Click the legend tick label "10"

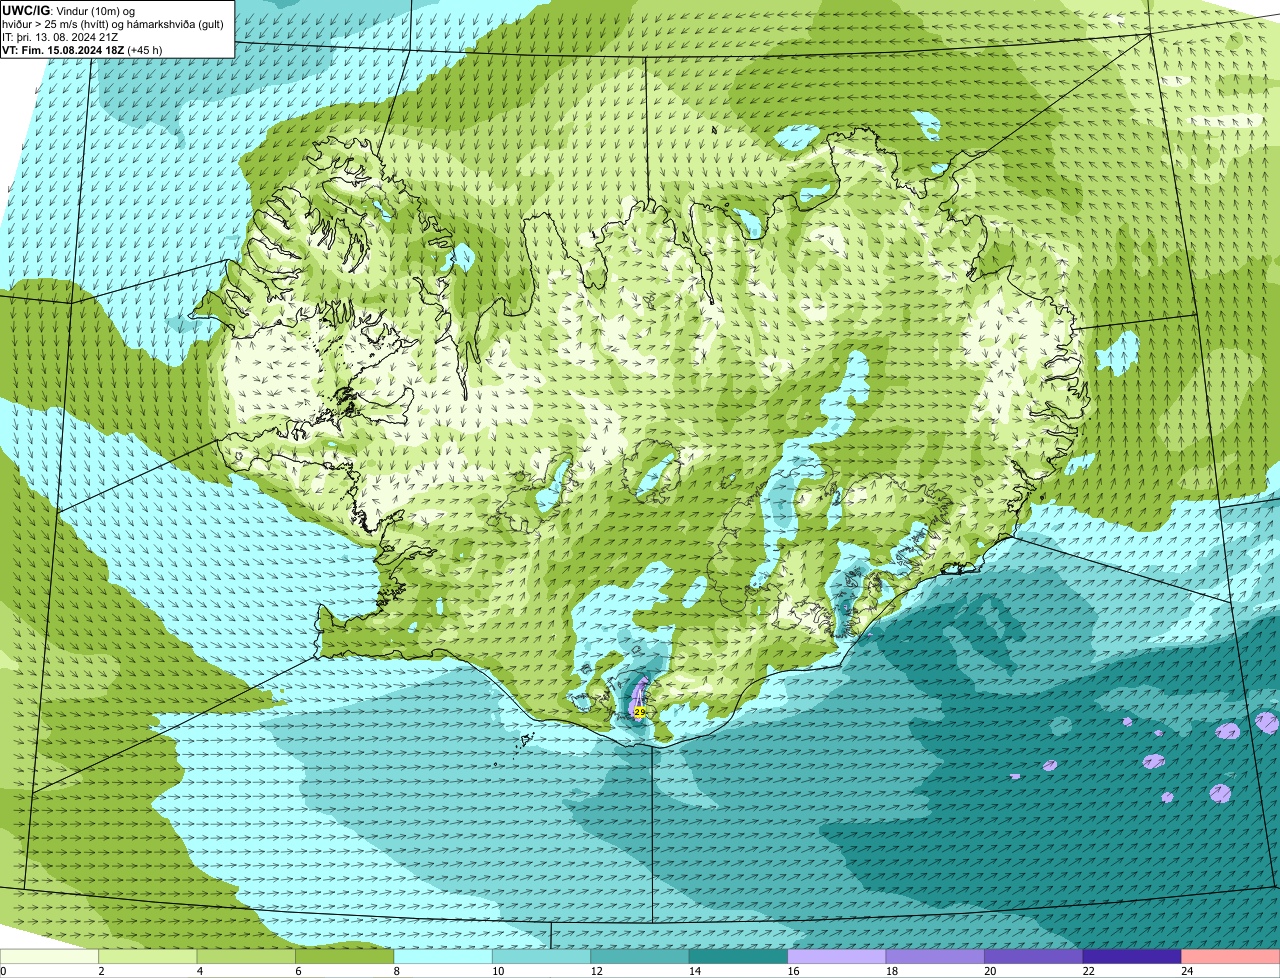(497, 971)
